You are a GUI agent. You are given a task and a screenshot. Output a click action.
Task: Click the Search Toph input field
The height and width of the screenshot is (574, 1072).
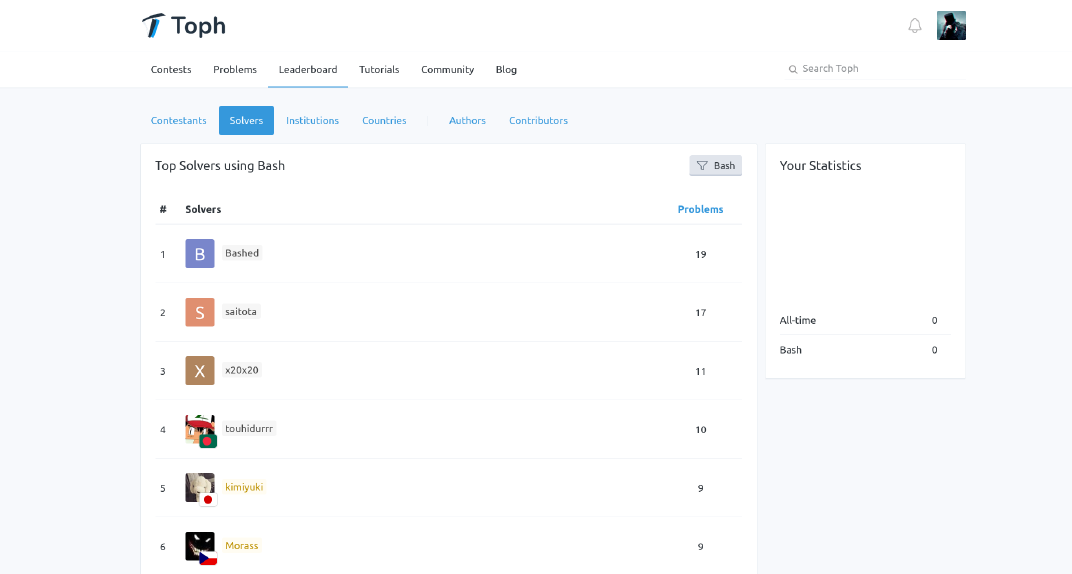880,69
